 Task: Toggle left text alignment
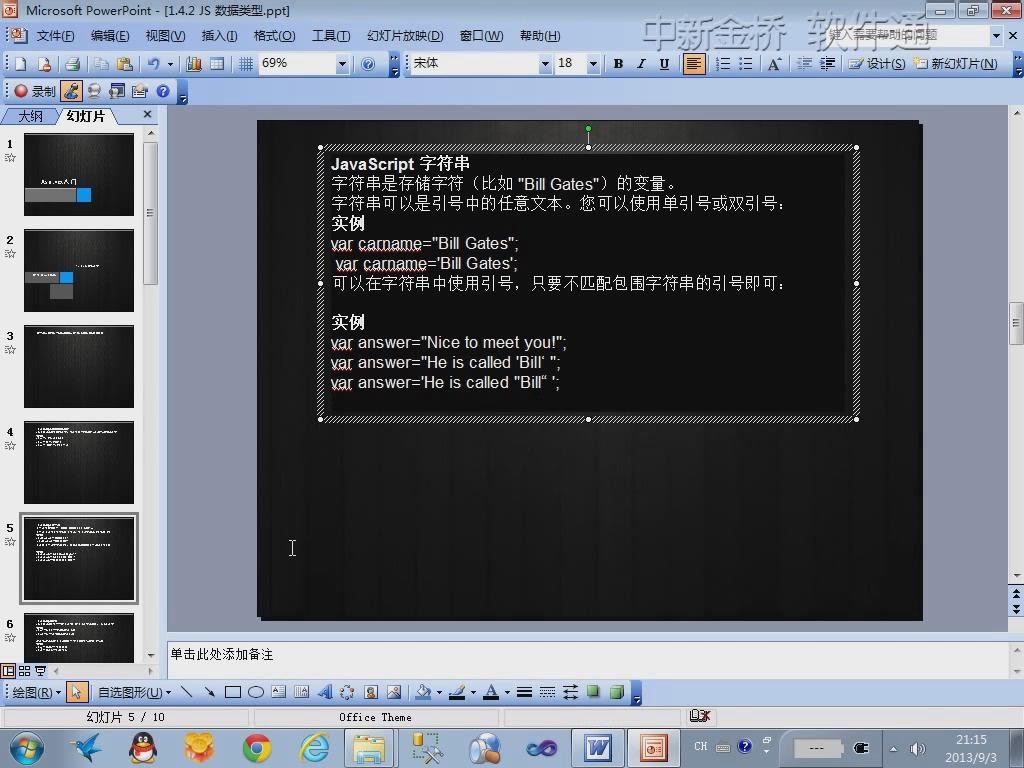[x=694, y=63]
